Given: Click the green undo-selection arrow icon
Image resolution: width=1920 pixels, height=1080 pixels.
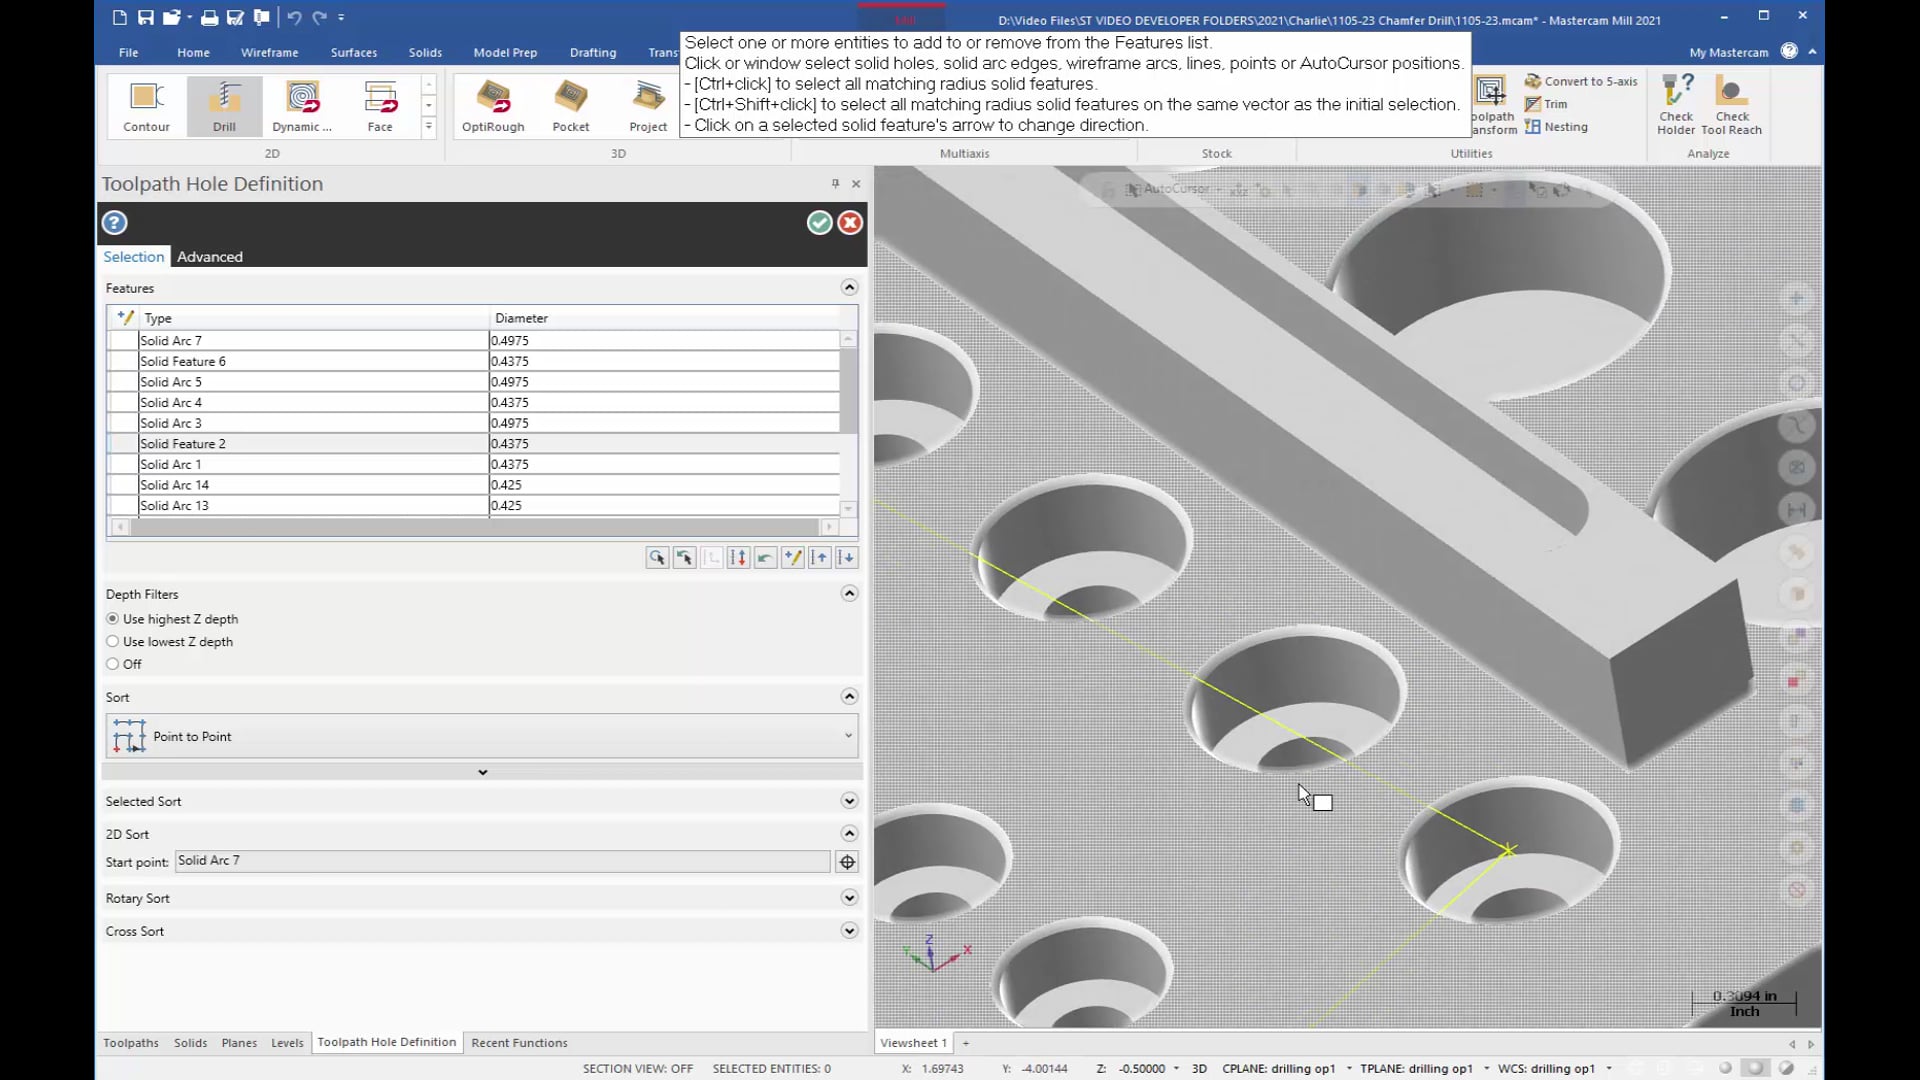Looking at the screenshot, I should (x=765, y=558).
